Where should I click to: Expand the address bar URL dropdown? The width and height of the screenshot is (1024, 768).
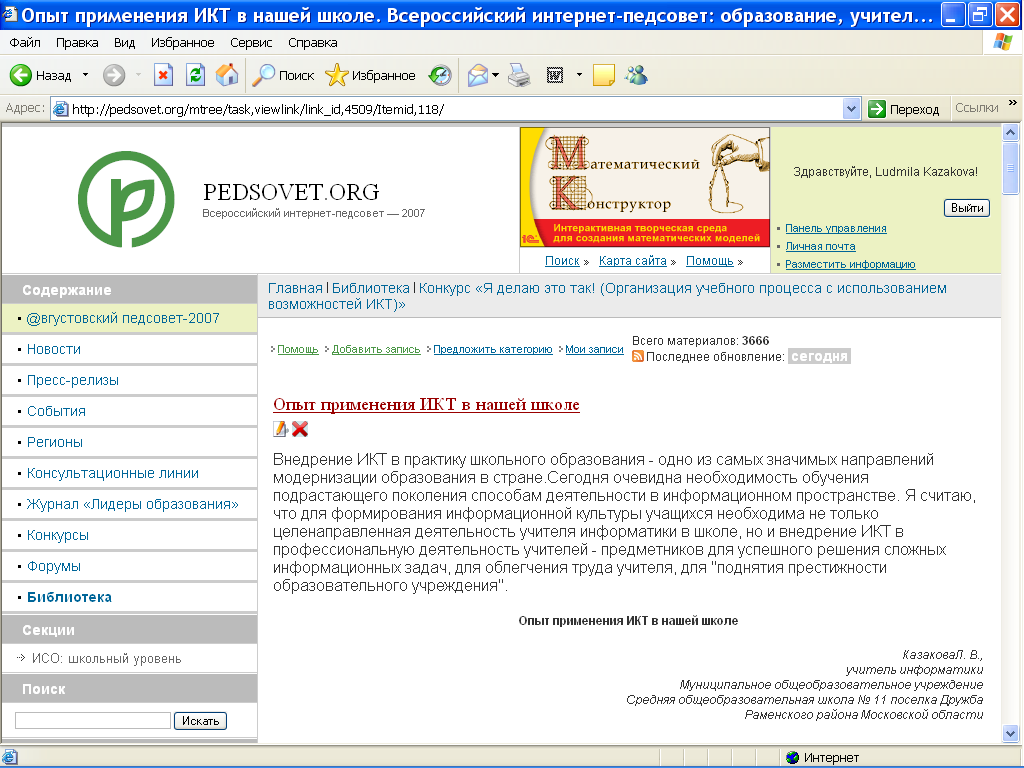(x=851, y=109)
